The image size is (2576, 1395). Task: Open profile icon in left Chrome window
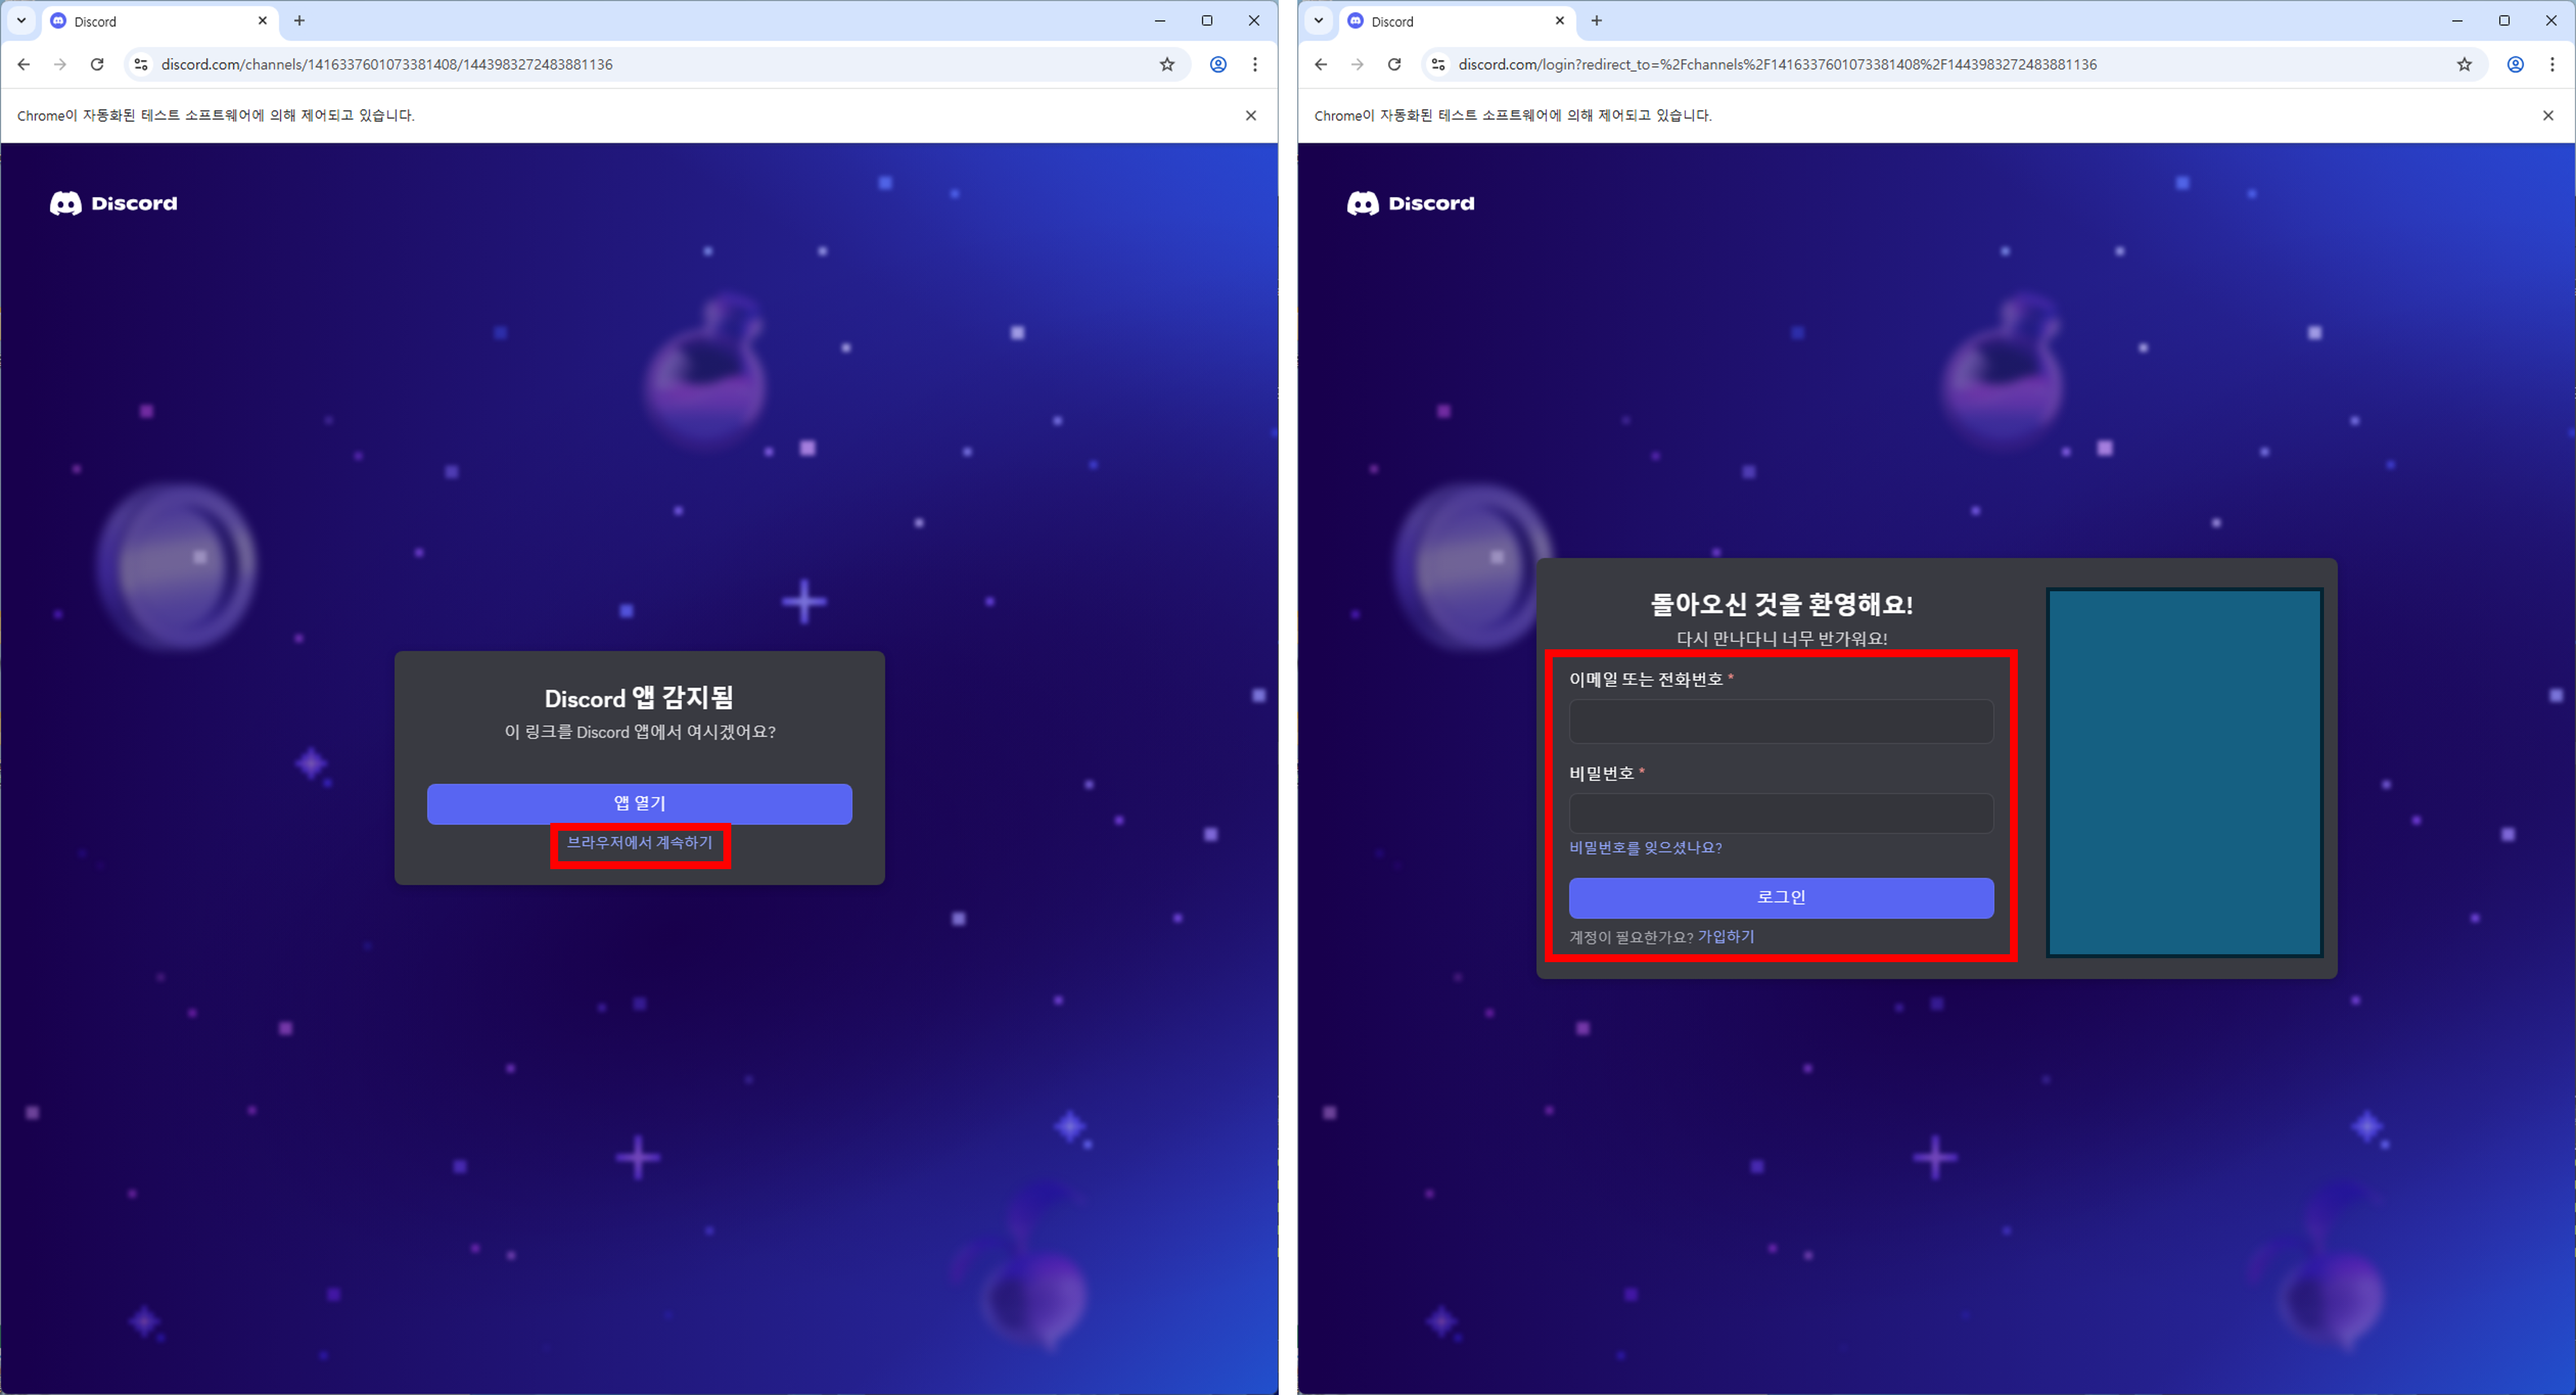coord(1218,64)
